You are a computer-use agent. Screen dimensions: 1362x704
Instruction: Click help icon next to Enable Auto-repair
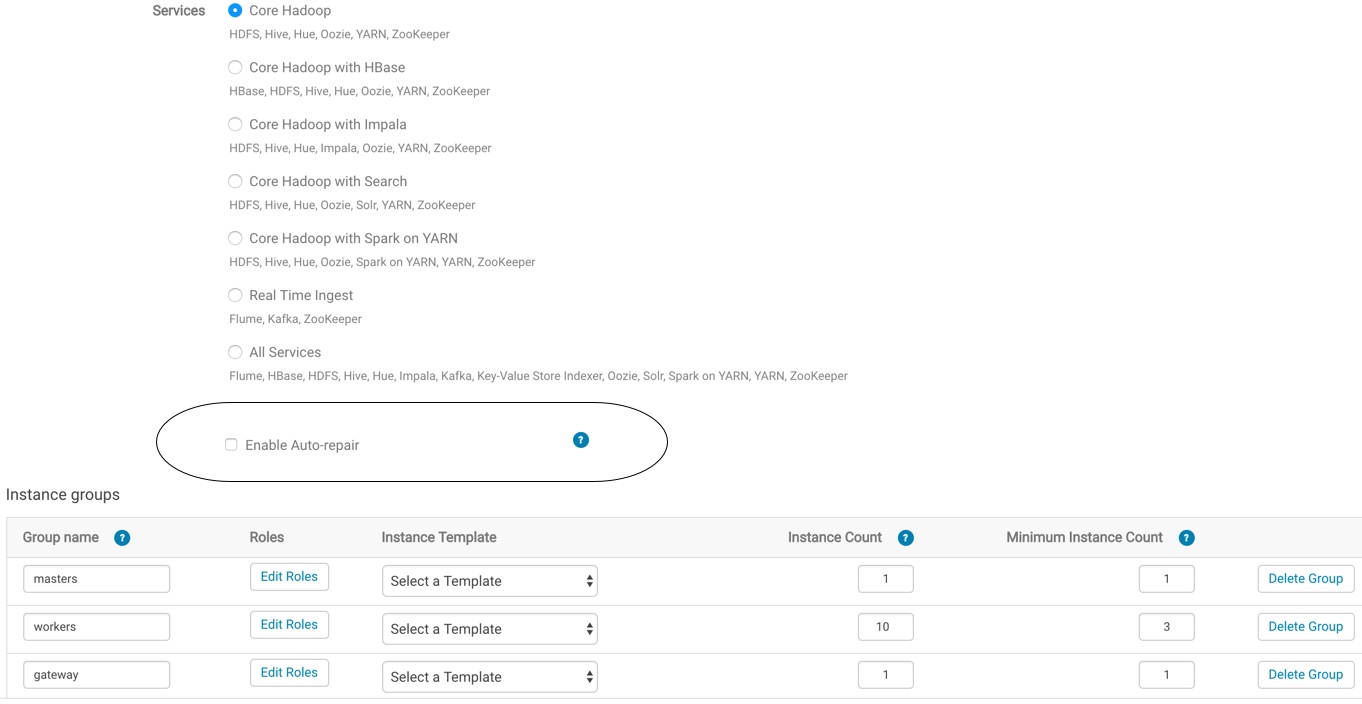point(581,440)
